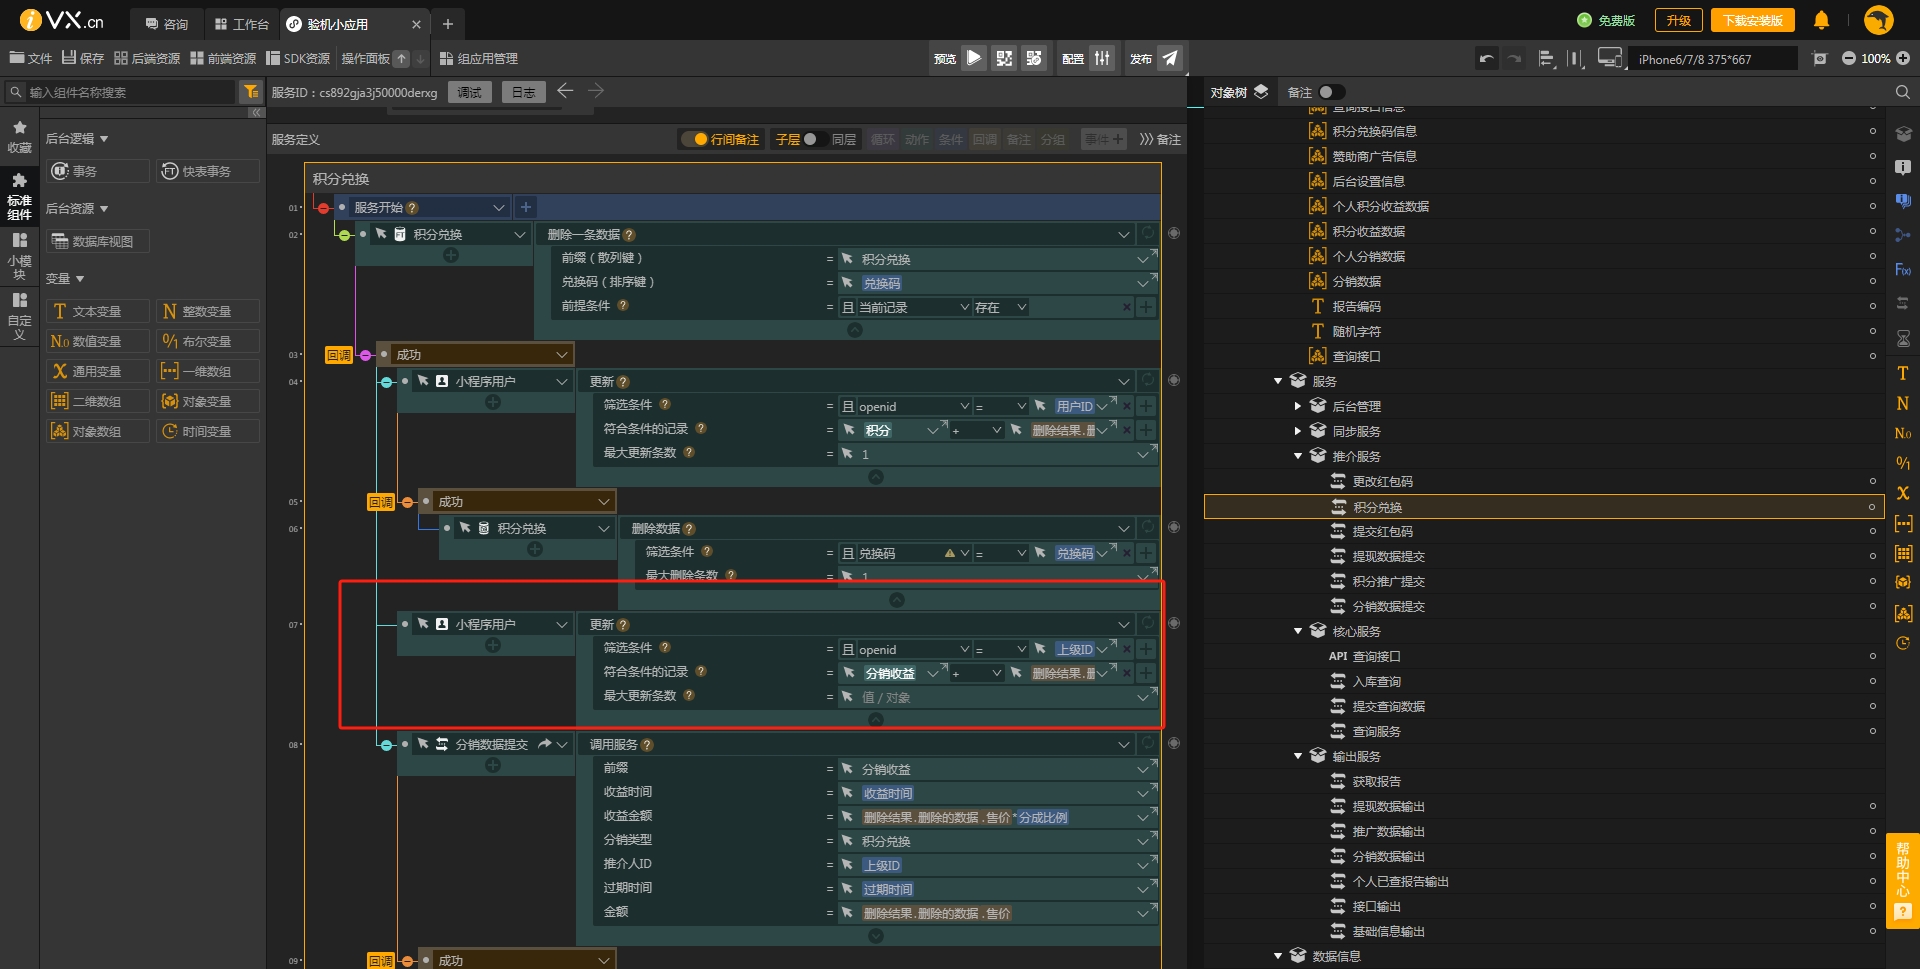The image size is (1920, 969).
Task: Click the redo arrow icon
Action: pos(1515,59)
